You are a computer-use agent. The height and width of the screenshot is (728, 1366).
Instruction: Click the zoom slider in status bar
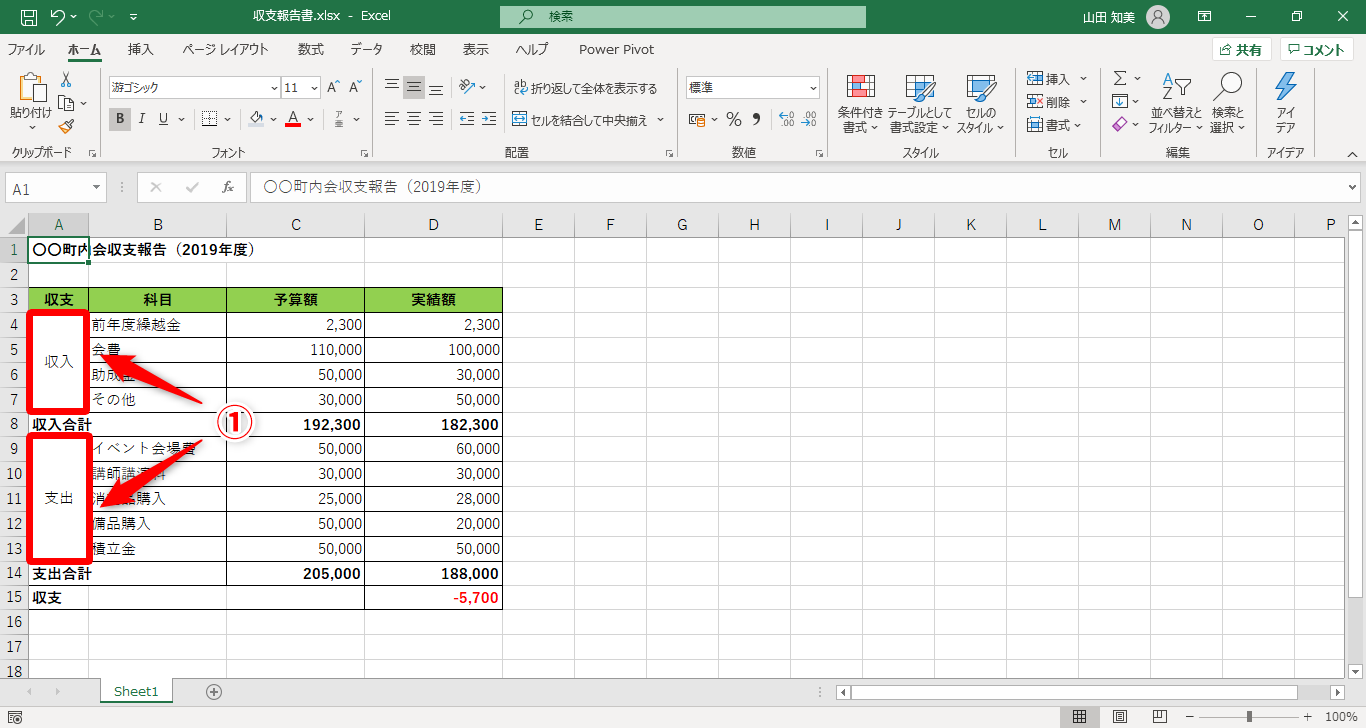(x=1249, y=717)
